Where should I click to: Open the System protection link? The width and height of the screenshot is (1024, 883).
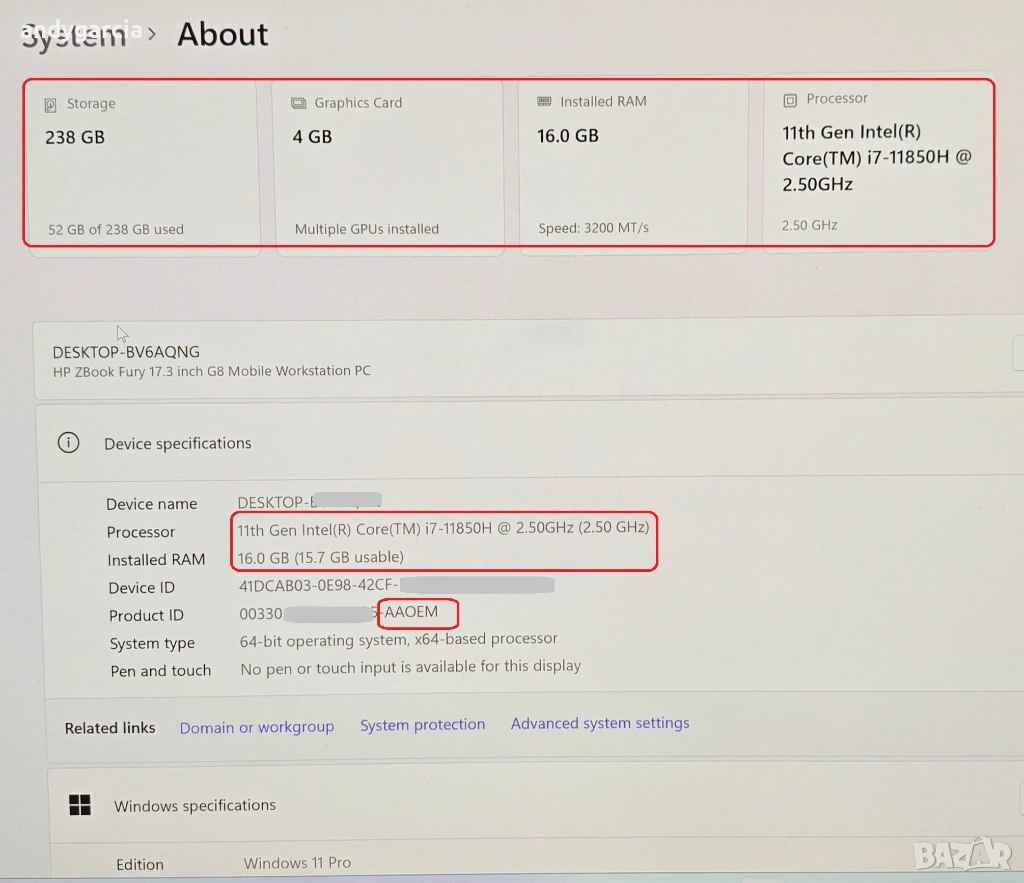pos(422,725)
